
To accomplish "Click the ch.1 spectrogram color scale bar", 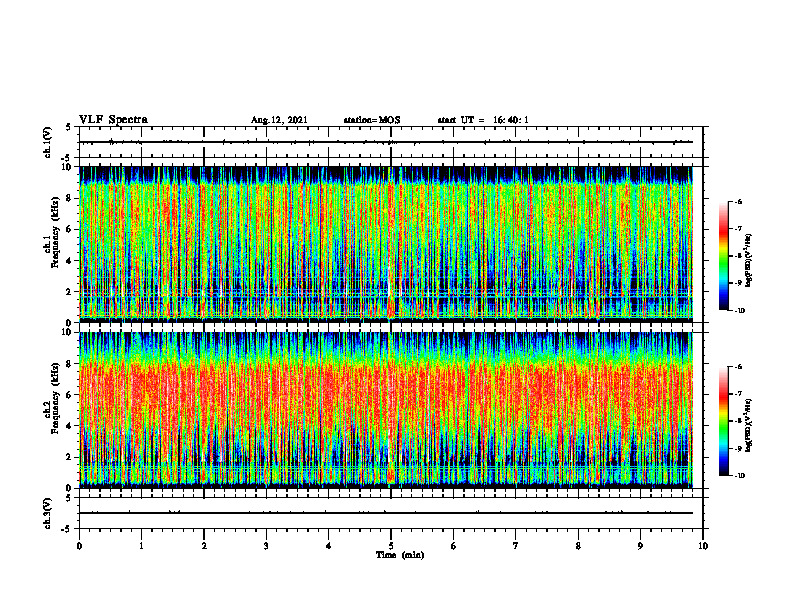I will pos(723,256).
